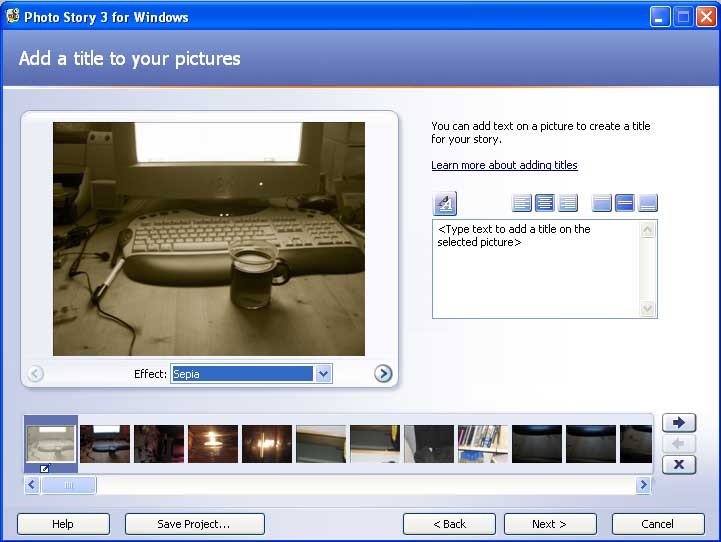
Task: Position title in vertical middle of picture
Action: pos(625,204)
